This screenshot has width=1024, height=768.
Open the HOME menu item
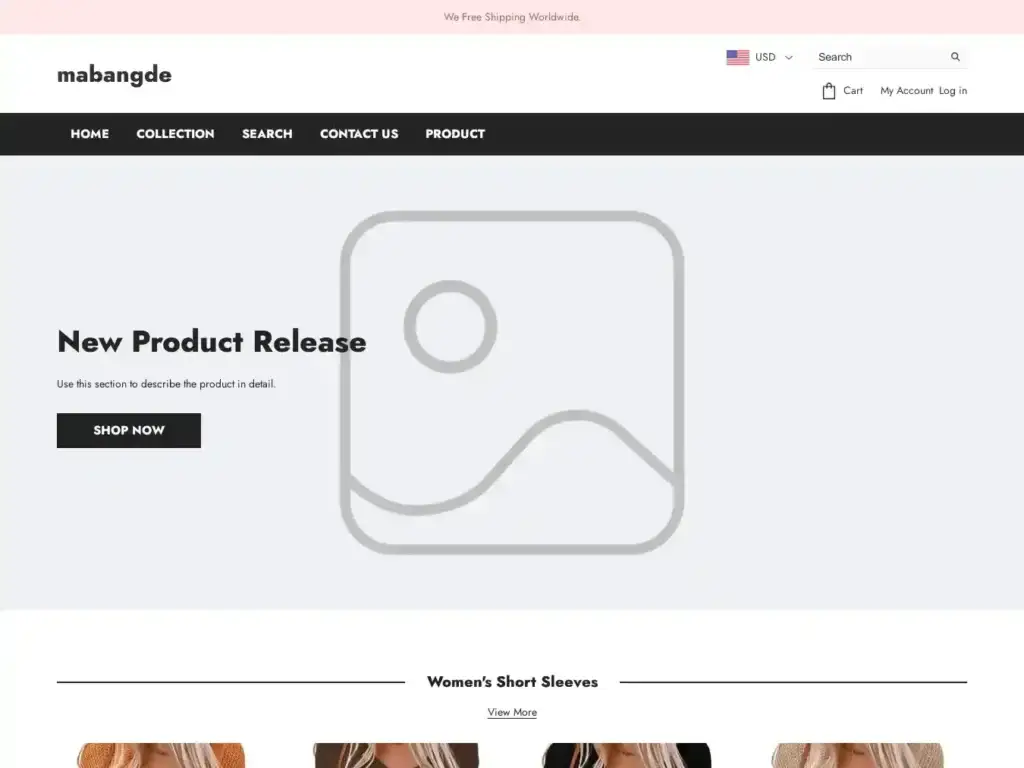89,134
